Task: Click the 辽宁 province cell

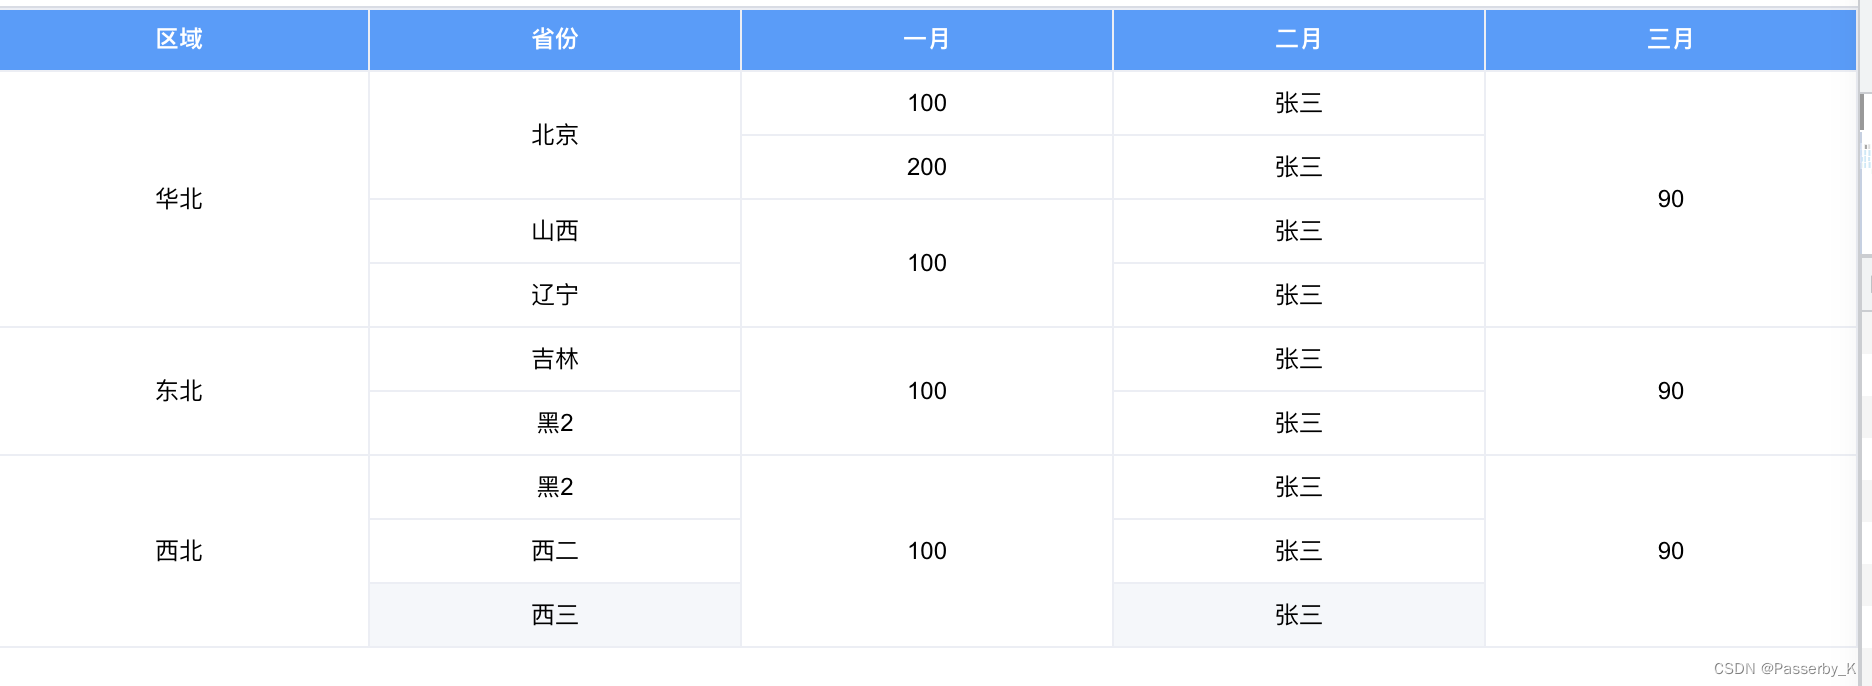Action: click(x=554, y=295)
